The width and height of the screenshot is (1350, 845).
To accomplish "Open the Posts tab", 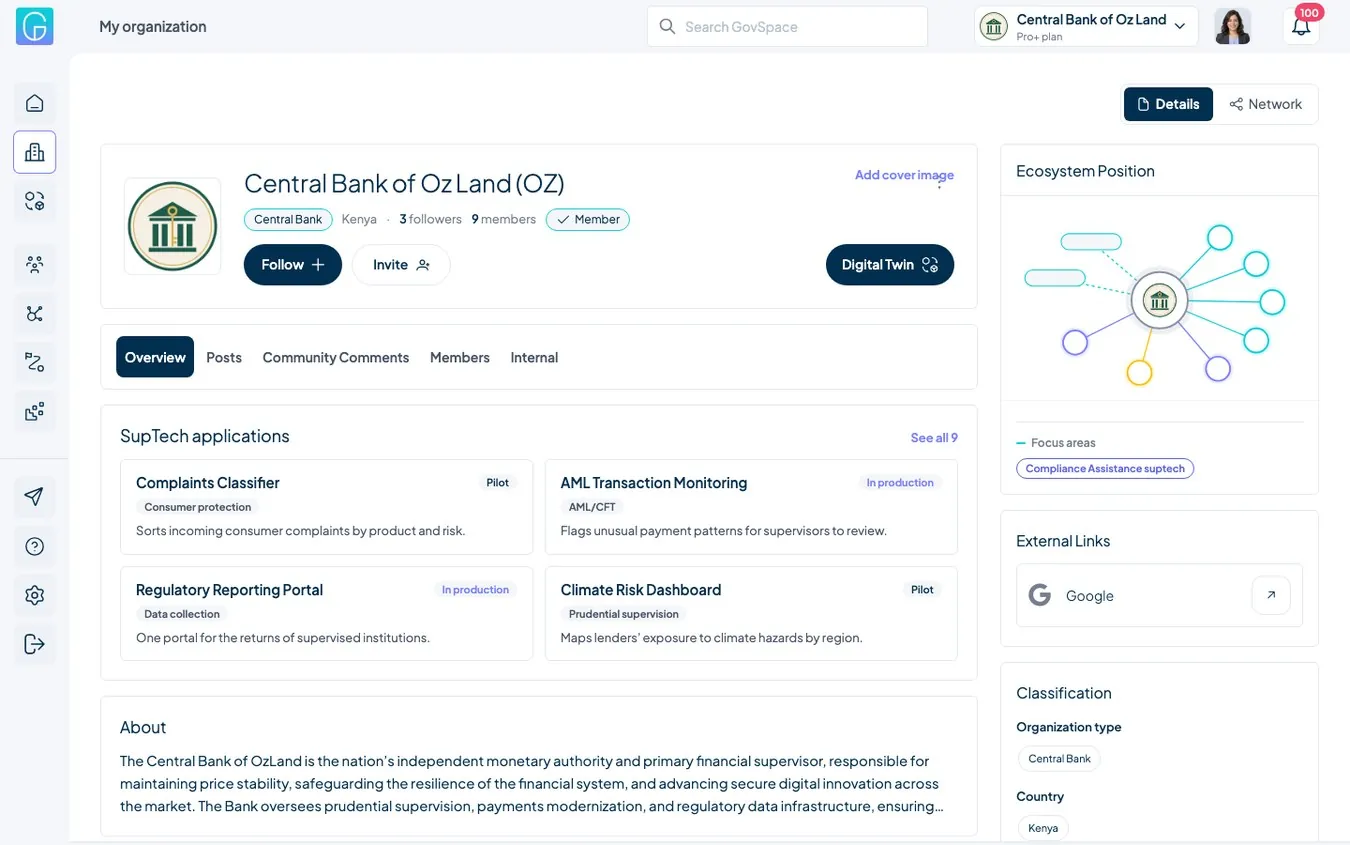I will point(224,357).
